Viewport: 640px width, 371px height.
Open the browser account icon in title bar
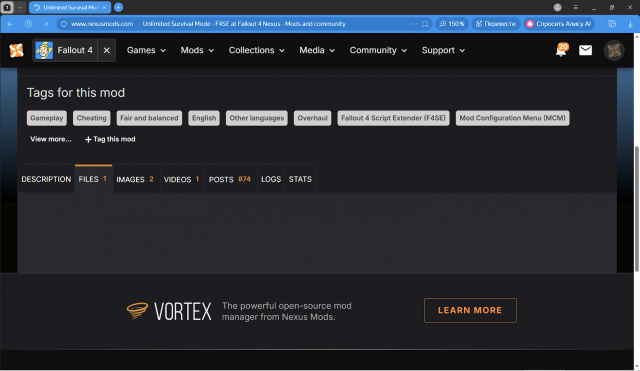[558, 7]
